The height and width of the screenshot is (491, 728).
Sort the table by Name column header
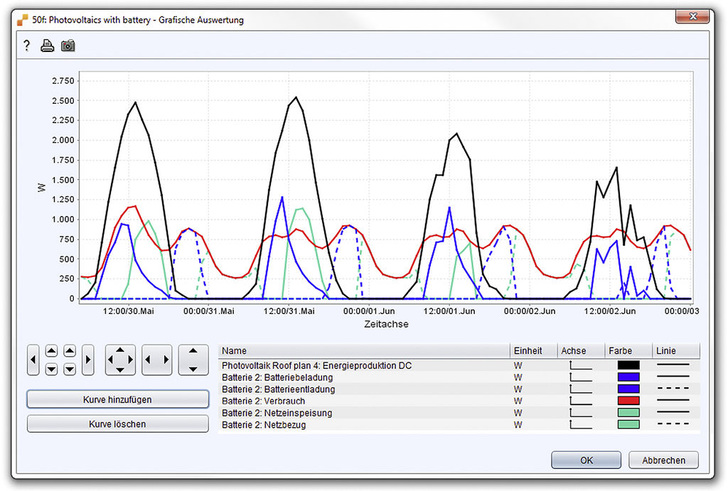tap(360, 351)
